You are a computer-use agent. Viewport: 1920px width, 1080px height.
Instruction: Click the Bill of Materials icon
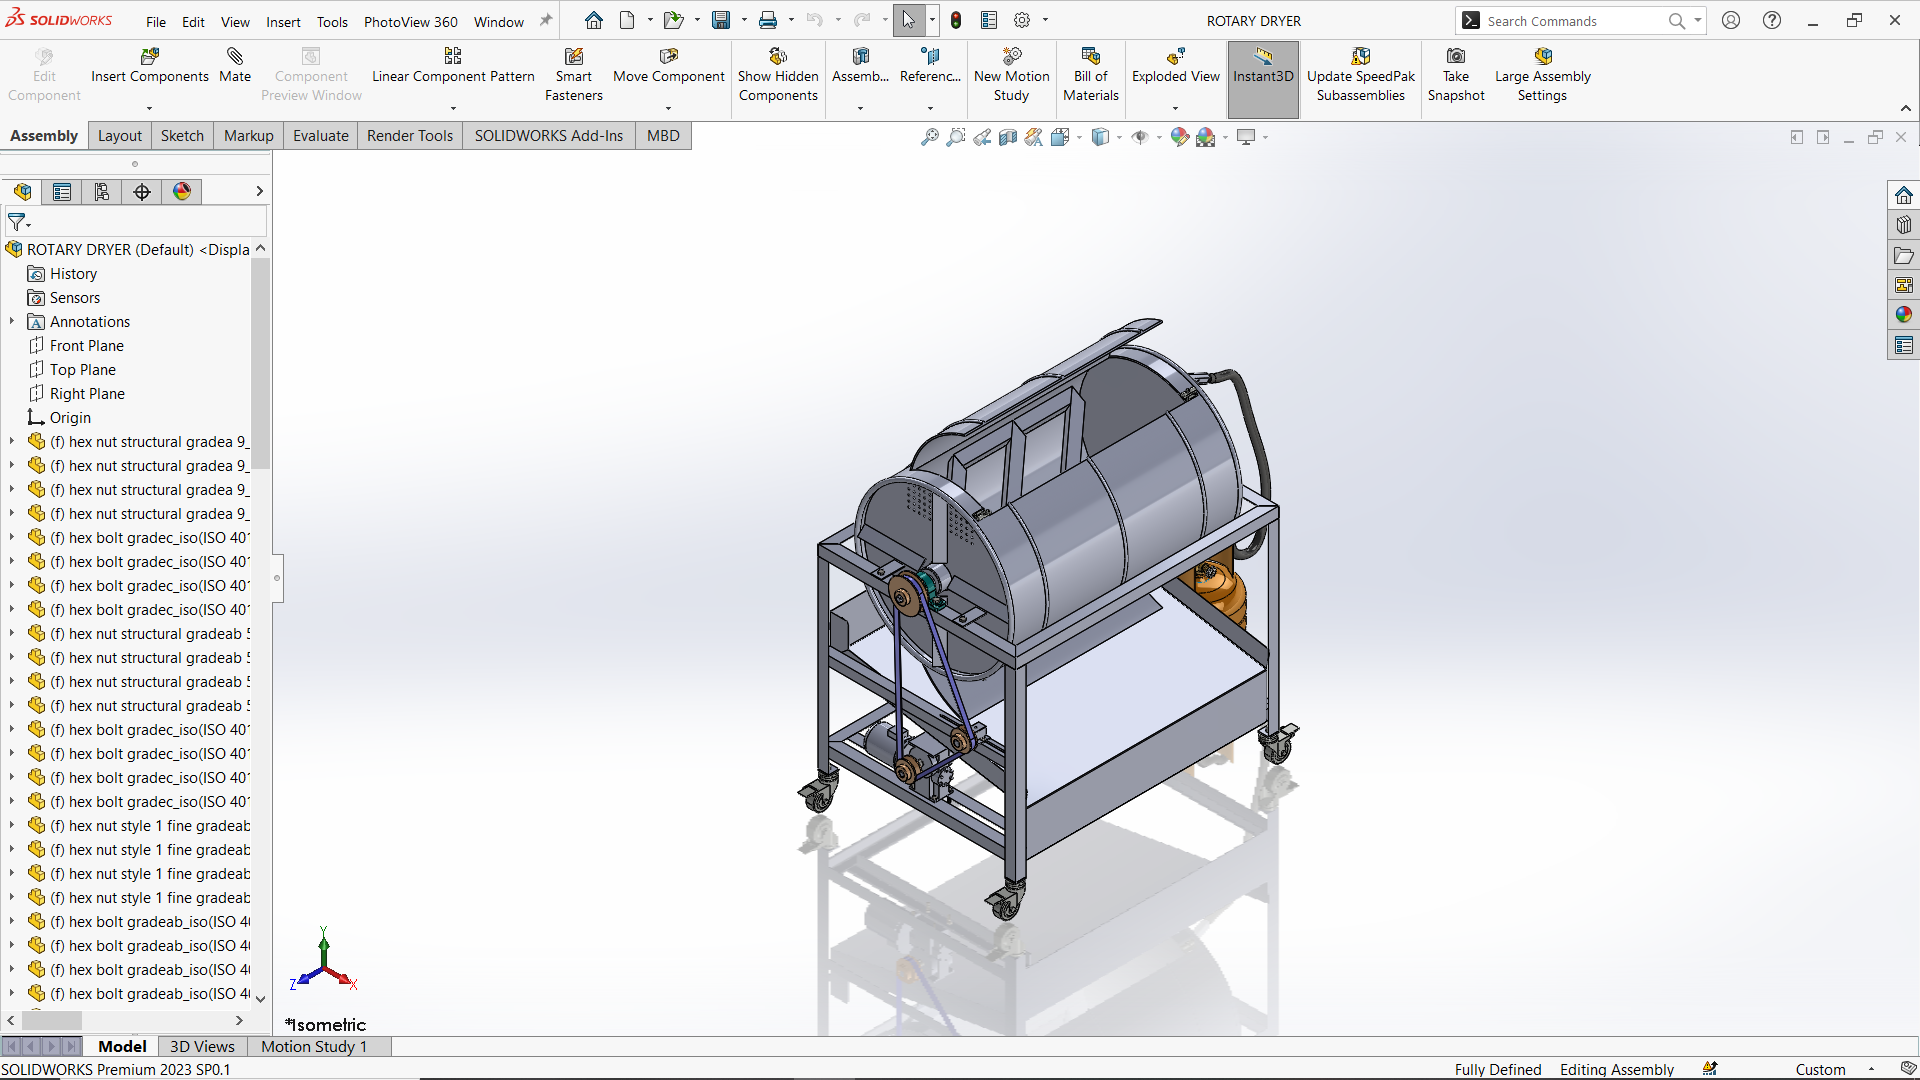coord(1090,57)
